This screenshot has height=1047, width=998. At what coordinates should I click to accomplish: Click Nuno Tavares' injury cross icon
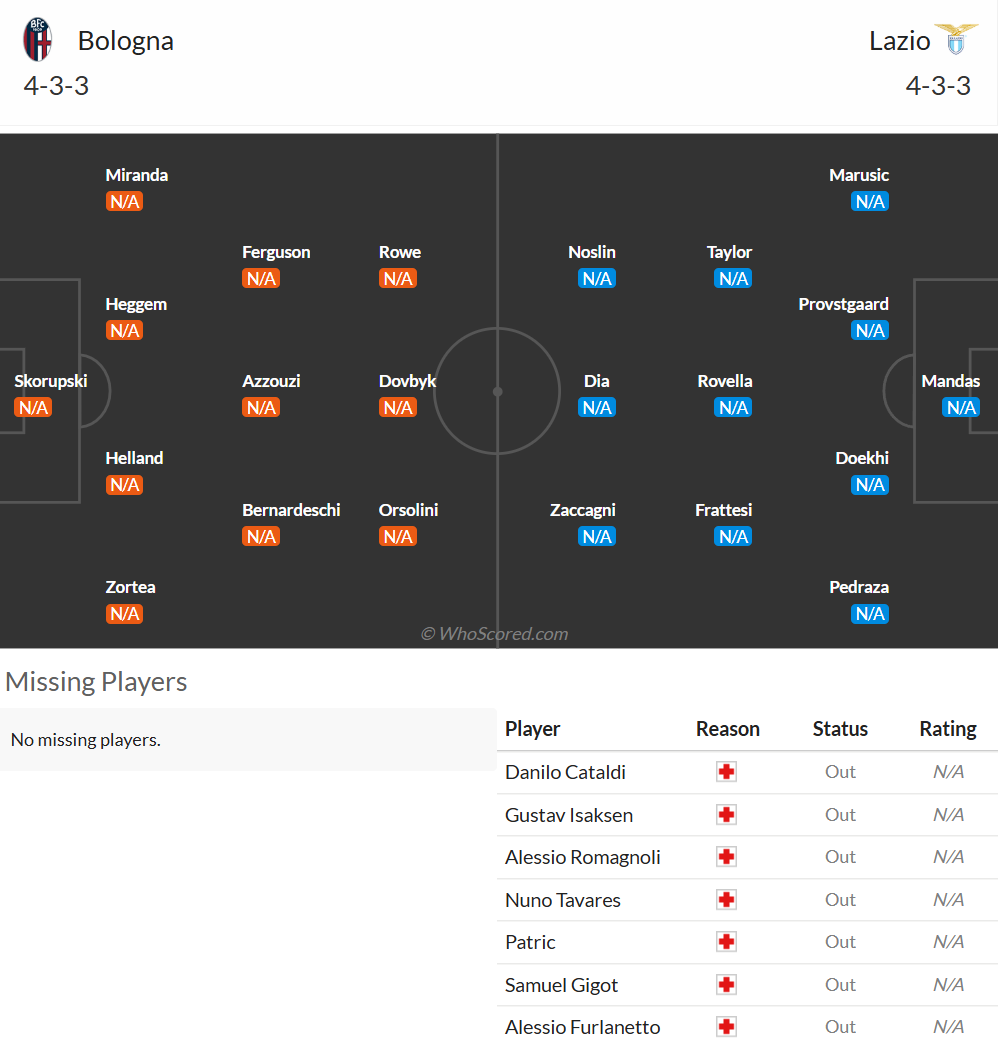(726, 899)
